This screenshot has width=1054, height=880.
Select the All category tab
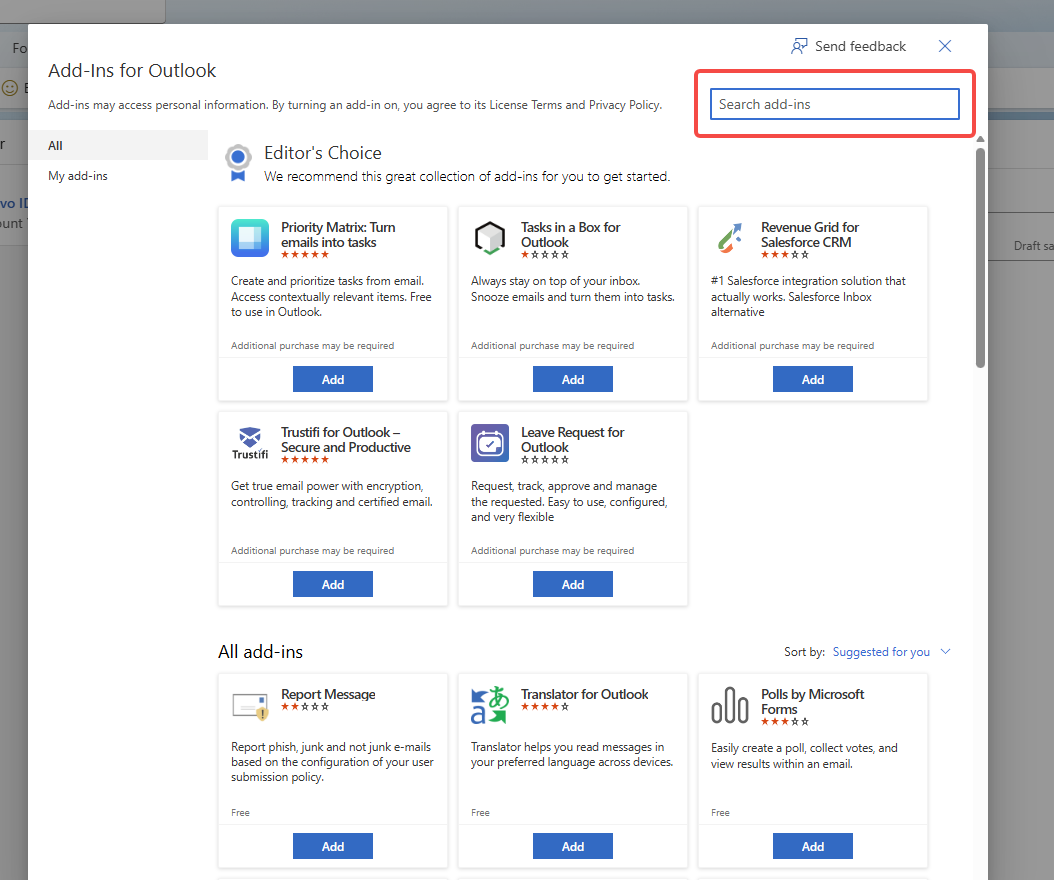coord(118,145)
